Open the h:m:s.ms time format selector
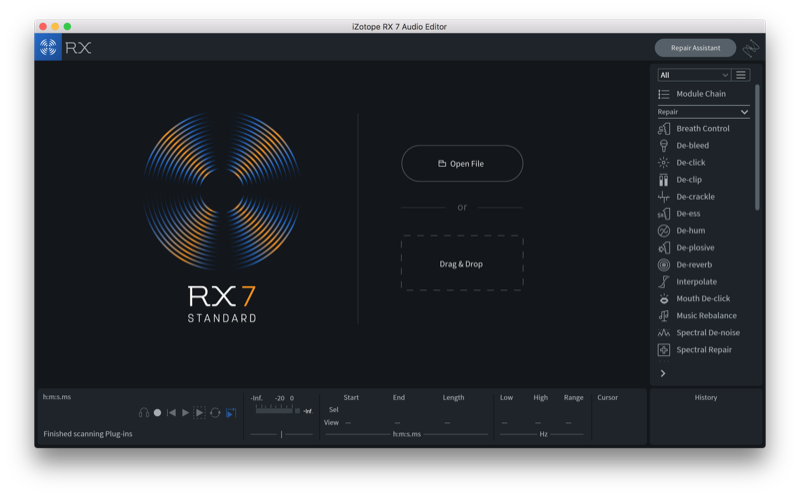Viewport: 800px width, 497px height. pos(407,434)
